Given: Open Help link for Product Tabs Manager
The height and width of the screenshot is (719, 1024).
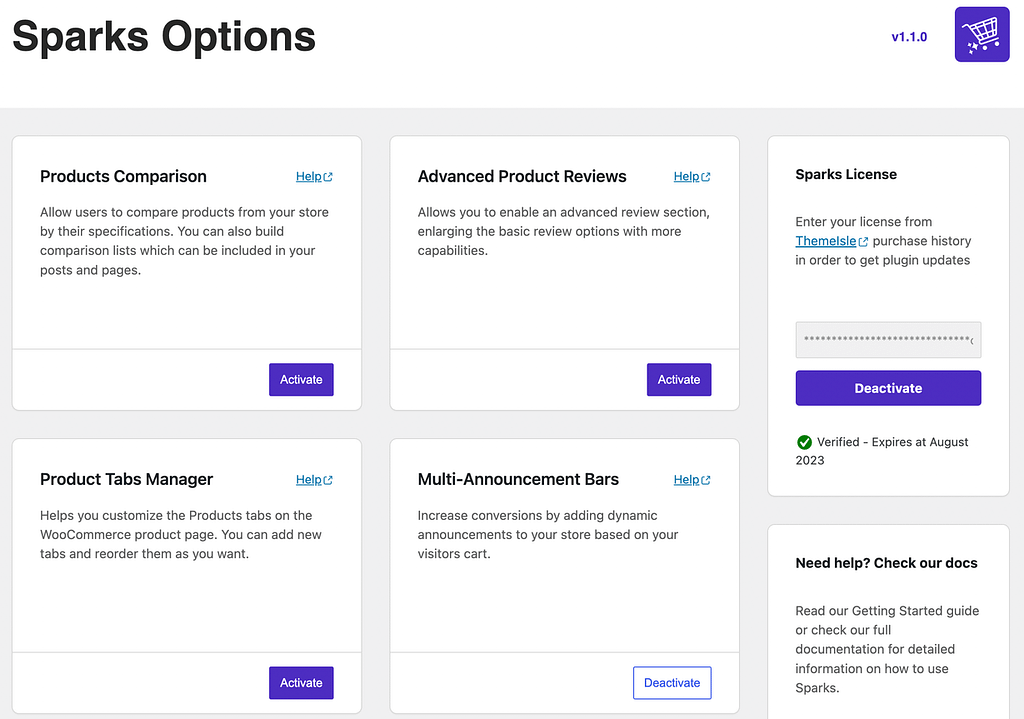Looking at the screenshot, I should pyautogui.click(x=314, y=479).
